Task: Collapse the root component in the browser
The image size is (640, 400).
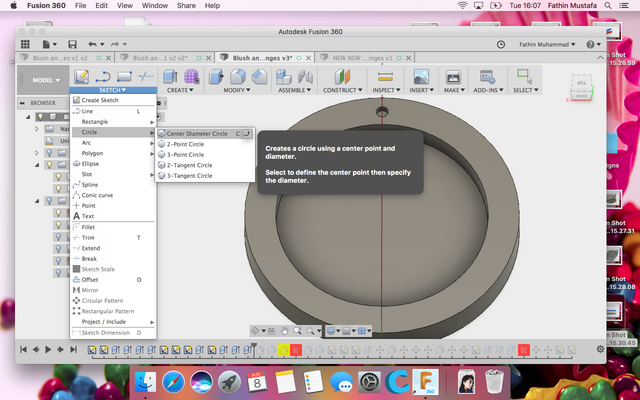Action: pos(28,117)
